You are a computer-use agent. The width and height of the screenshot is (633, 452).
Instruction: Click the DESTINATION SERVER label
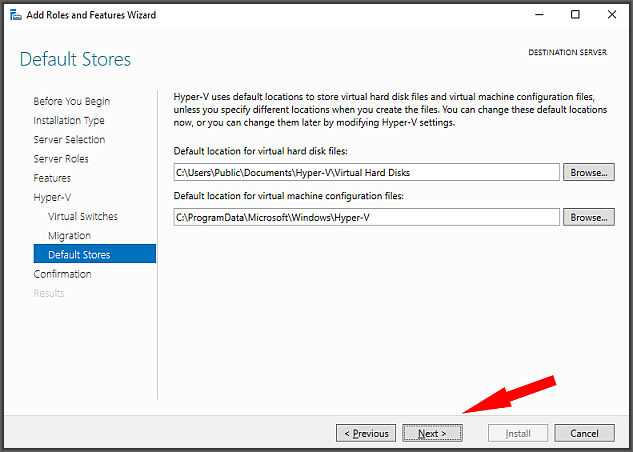[x=568, y=52]
